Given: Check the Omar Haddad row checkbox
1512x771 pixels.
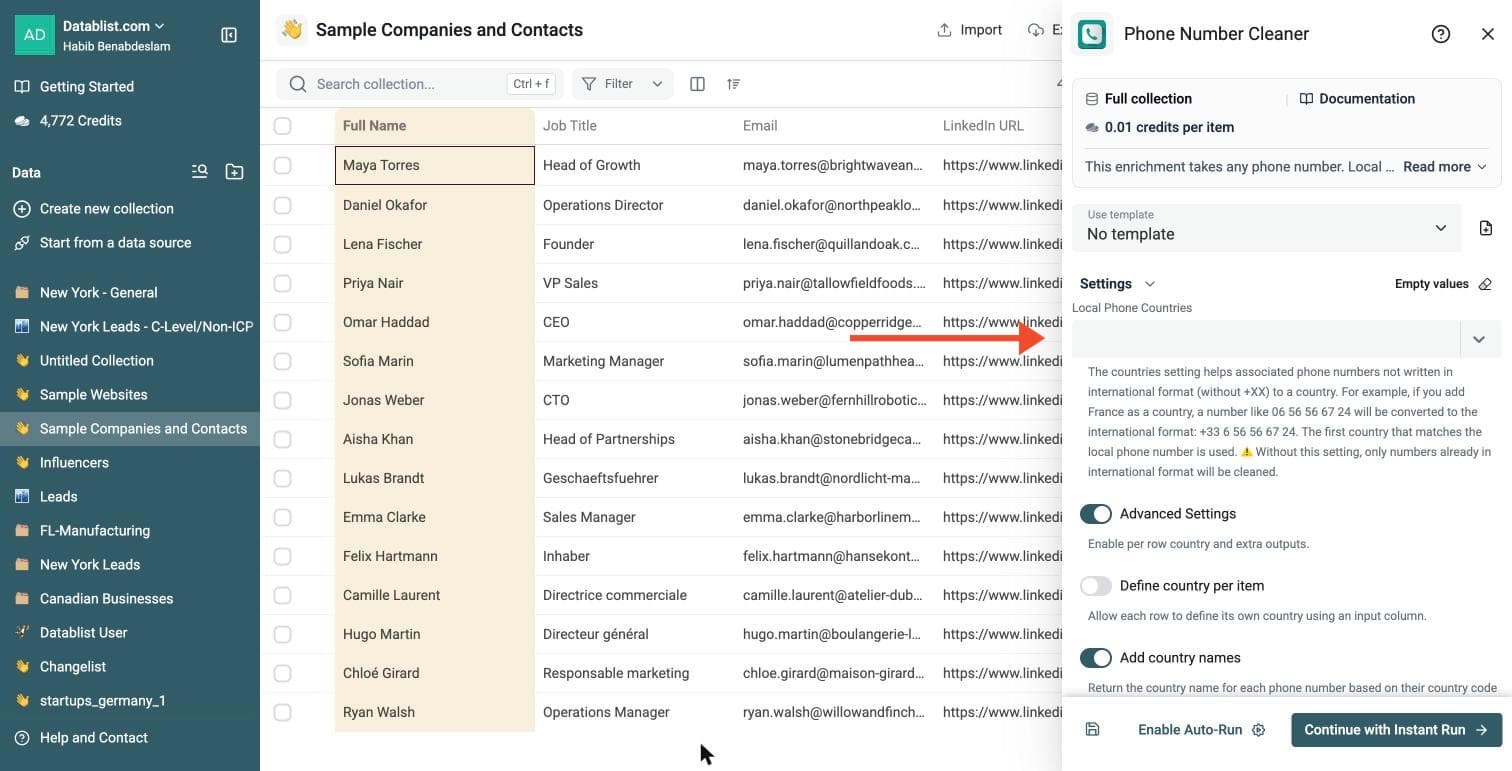Looking at the screenshot, I should coord(283,322).
